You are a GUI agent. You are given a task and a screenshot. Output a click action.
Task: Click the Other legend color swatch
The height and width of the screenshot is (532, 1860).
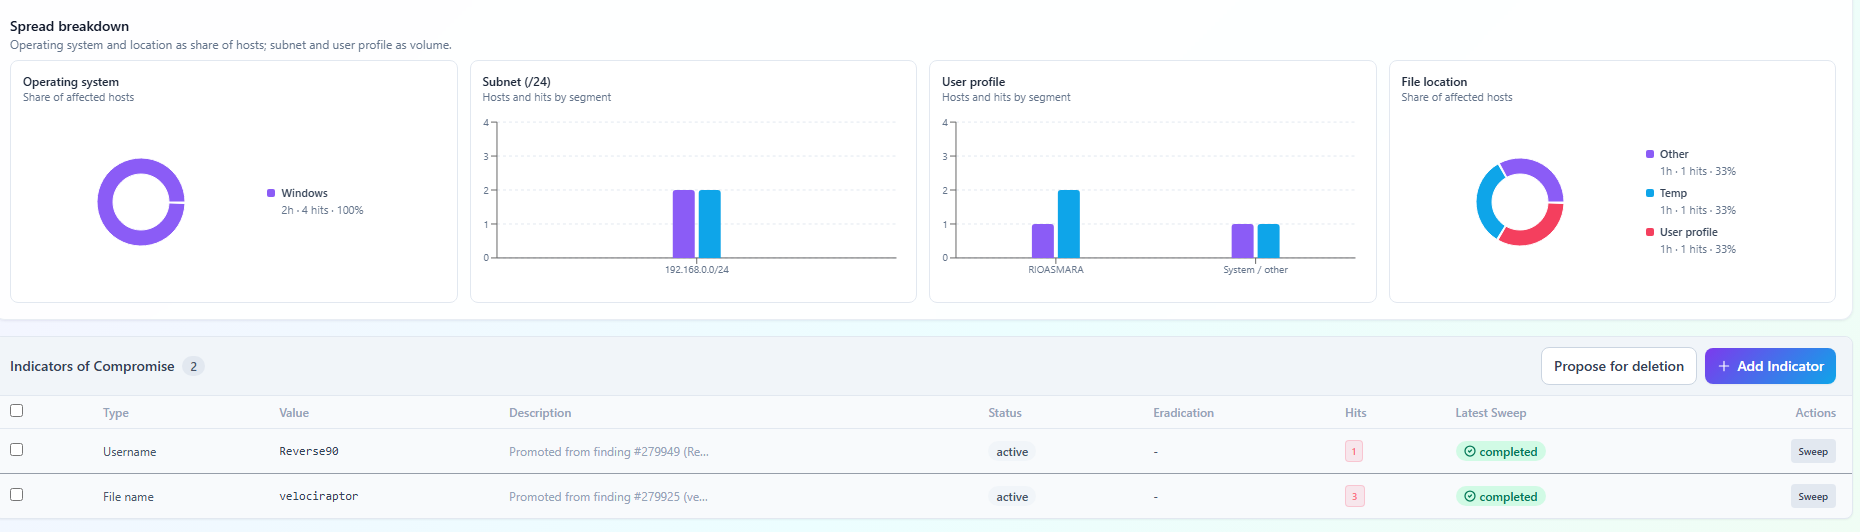1650,154
